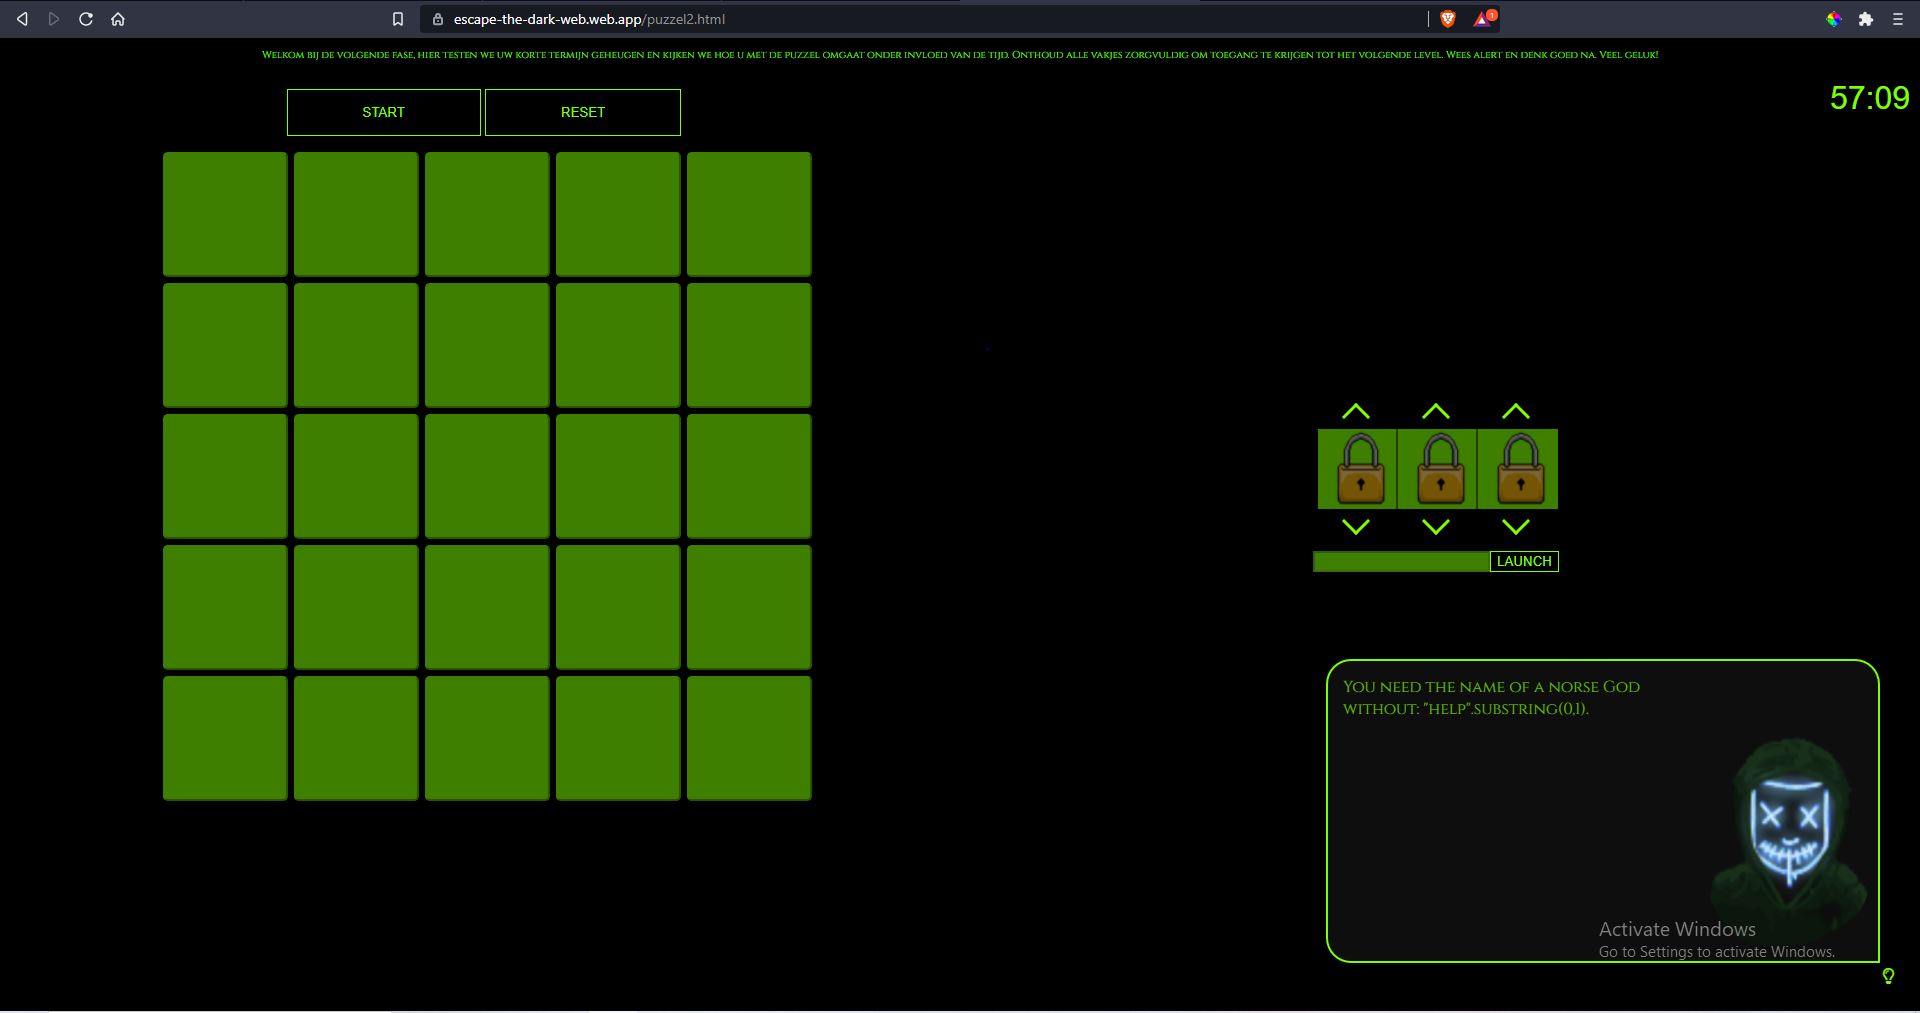Select the grid tile in row 4, column 2
The image size is (1920, 1013).
click(x=356, y=607)
